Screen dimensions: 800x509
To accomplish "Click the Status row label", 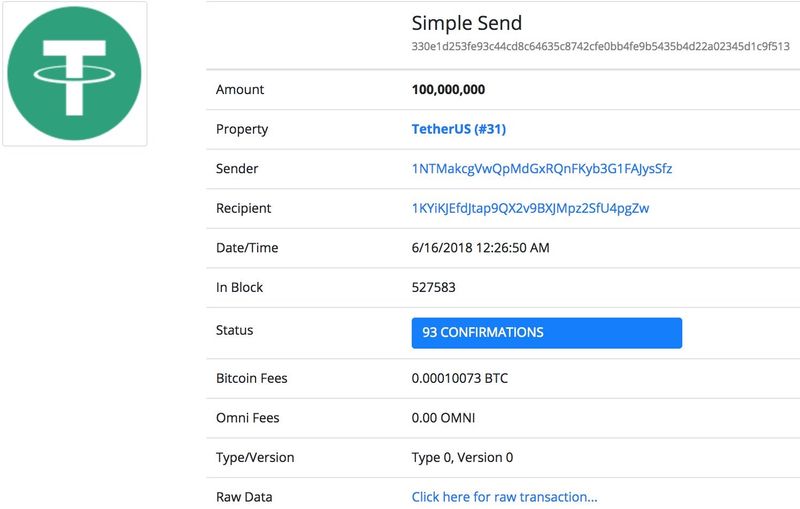I will [234, 330].
